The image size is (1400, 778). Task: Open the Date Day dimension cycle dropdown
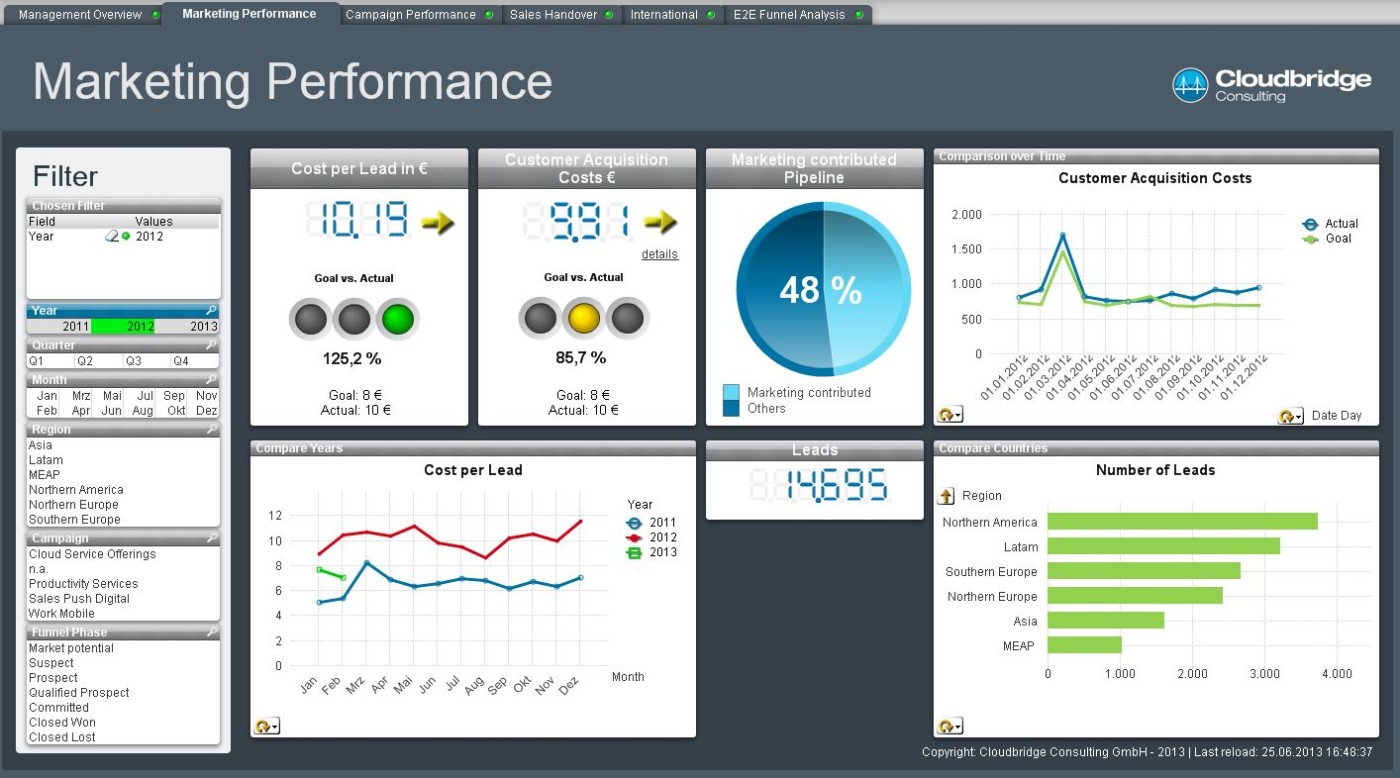point(1291,416)
